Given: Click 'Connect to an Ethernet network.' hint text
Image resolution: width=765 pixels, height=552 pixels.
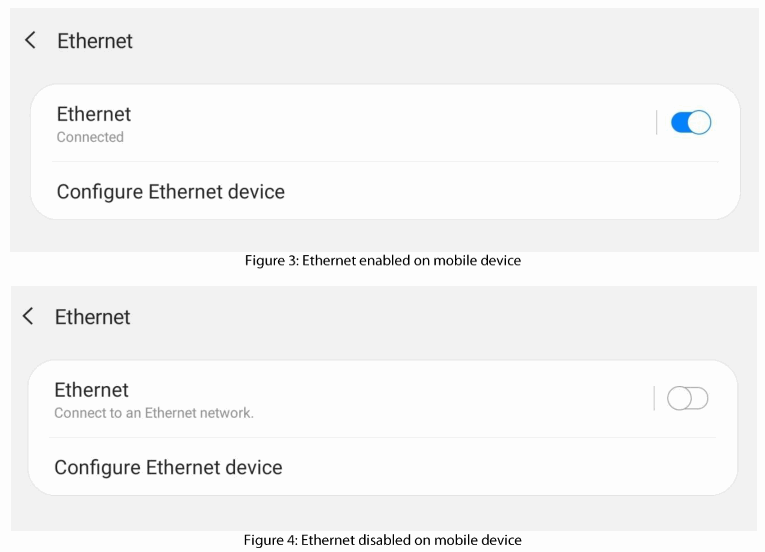Looking at the screenshot, I should click(154, 413).
